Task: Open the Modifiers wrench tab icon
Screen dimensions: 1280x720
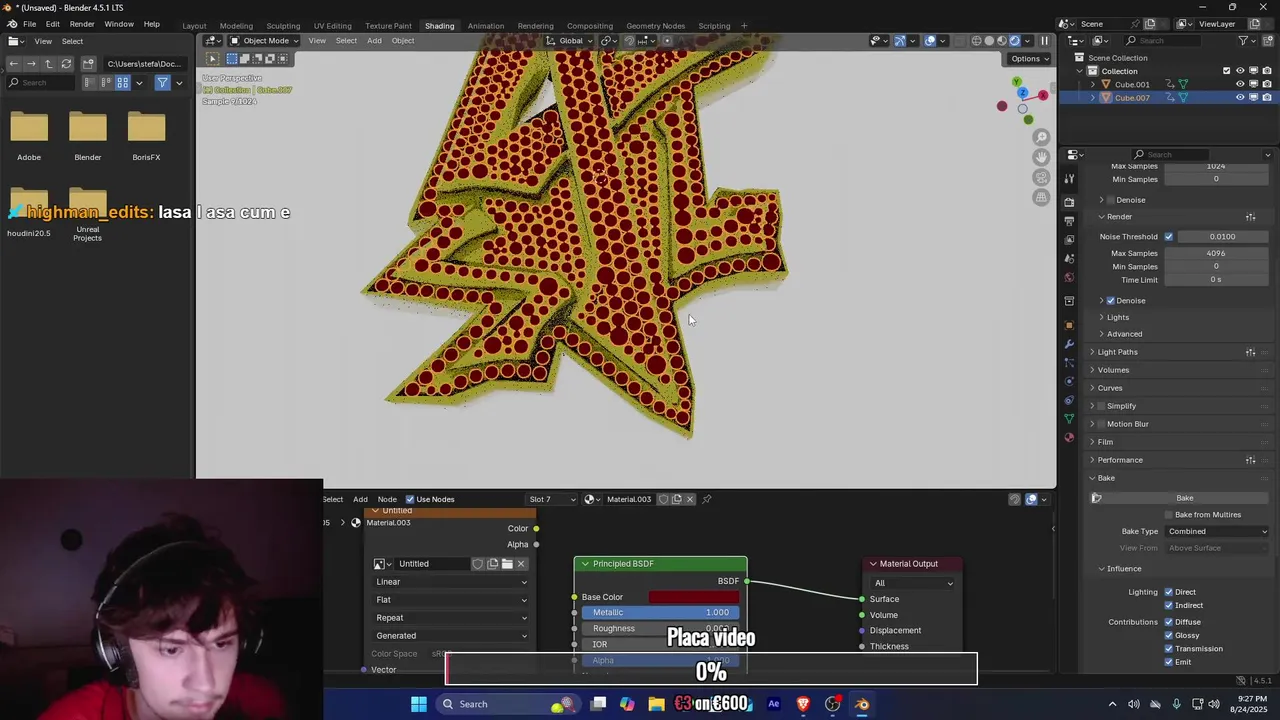Action: tap(1069, 344)
